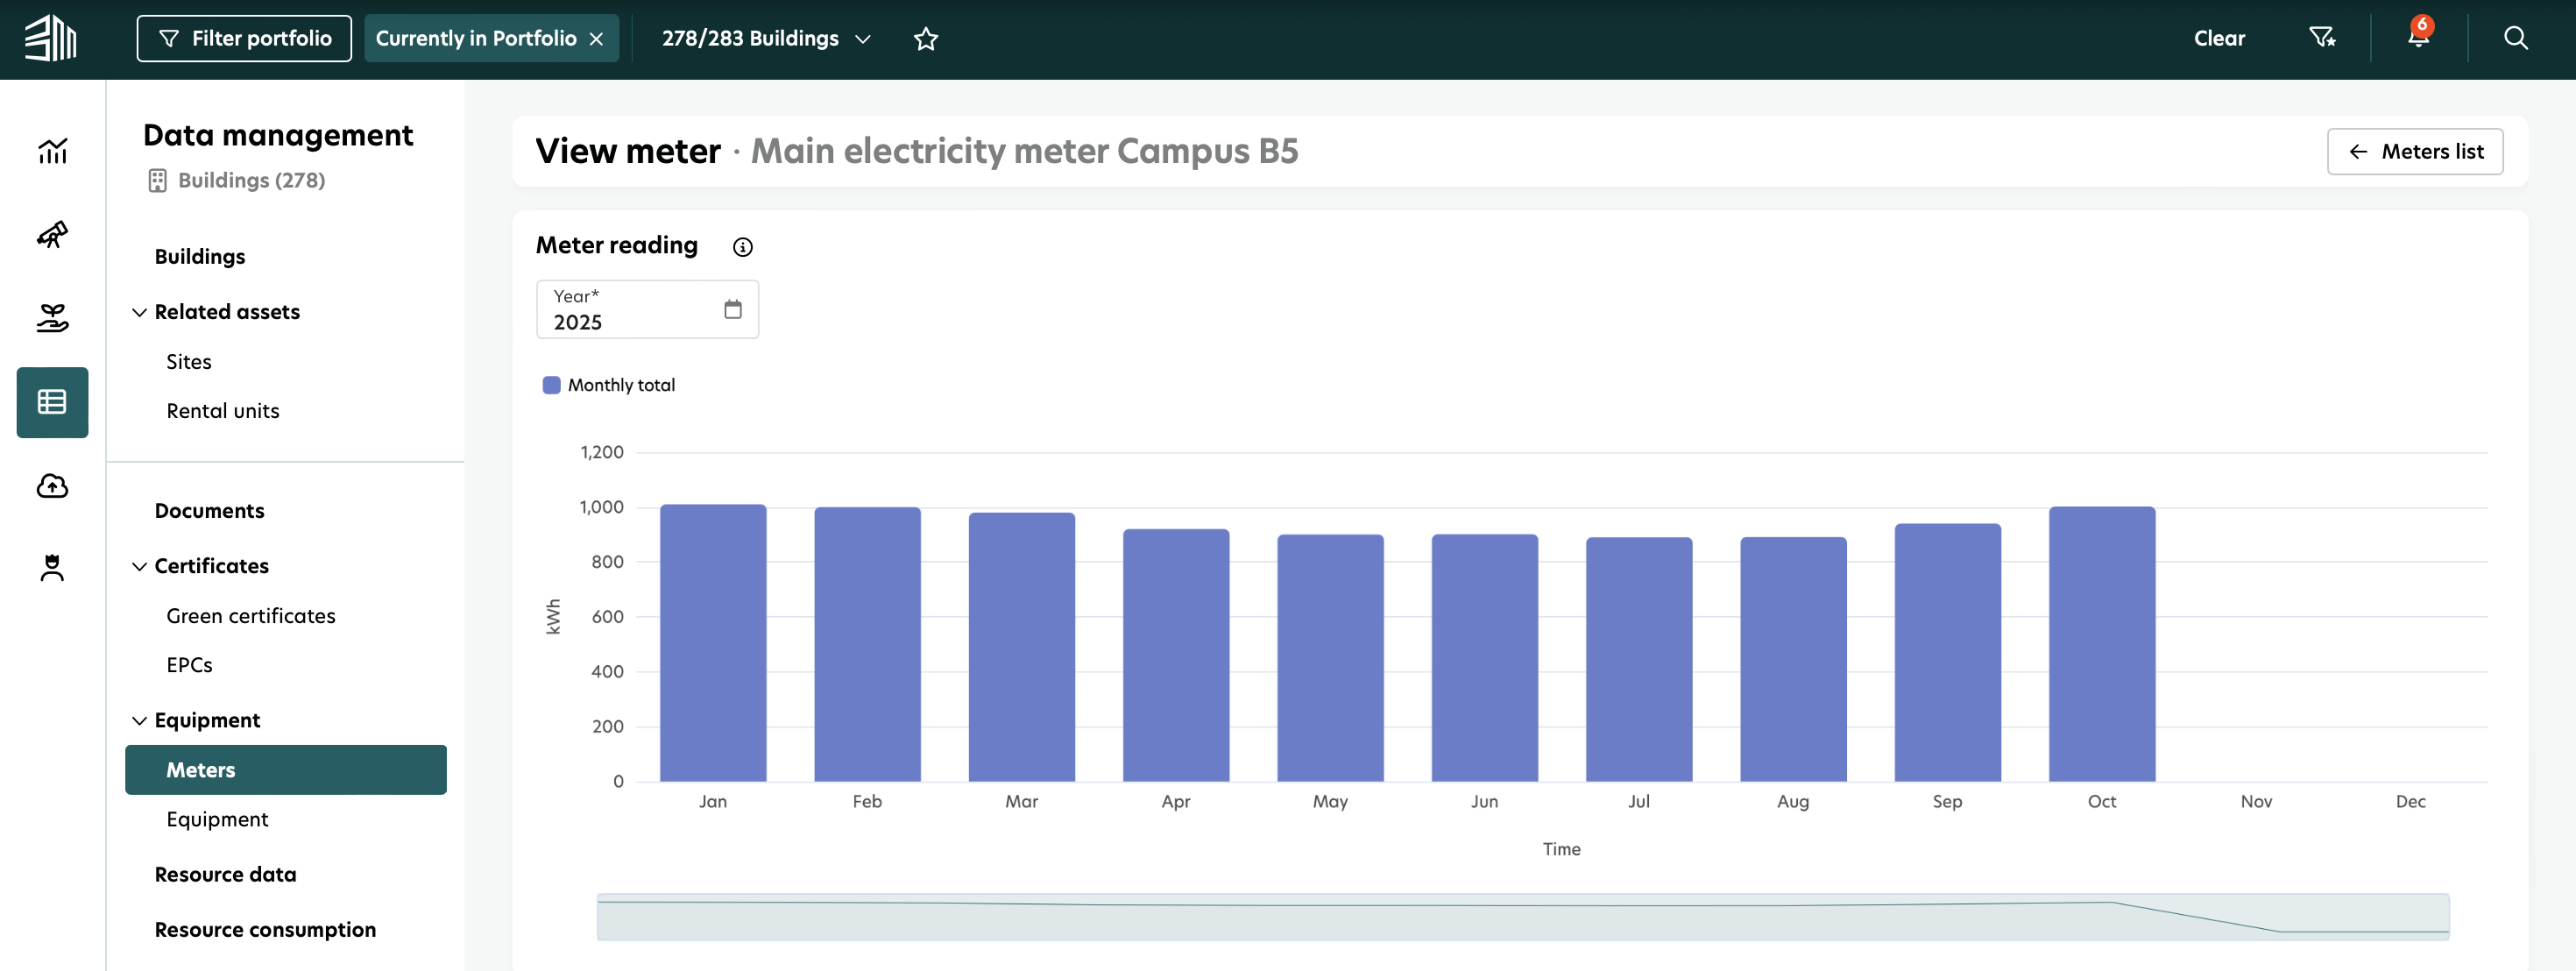Open the user profile sidebar icon
This screenshot has height=971, width=2576.
52,568
